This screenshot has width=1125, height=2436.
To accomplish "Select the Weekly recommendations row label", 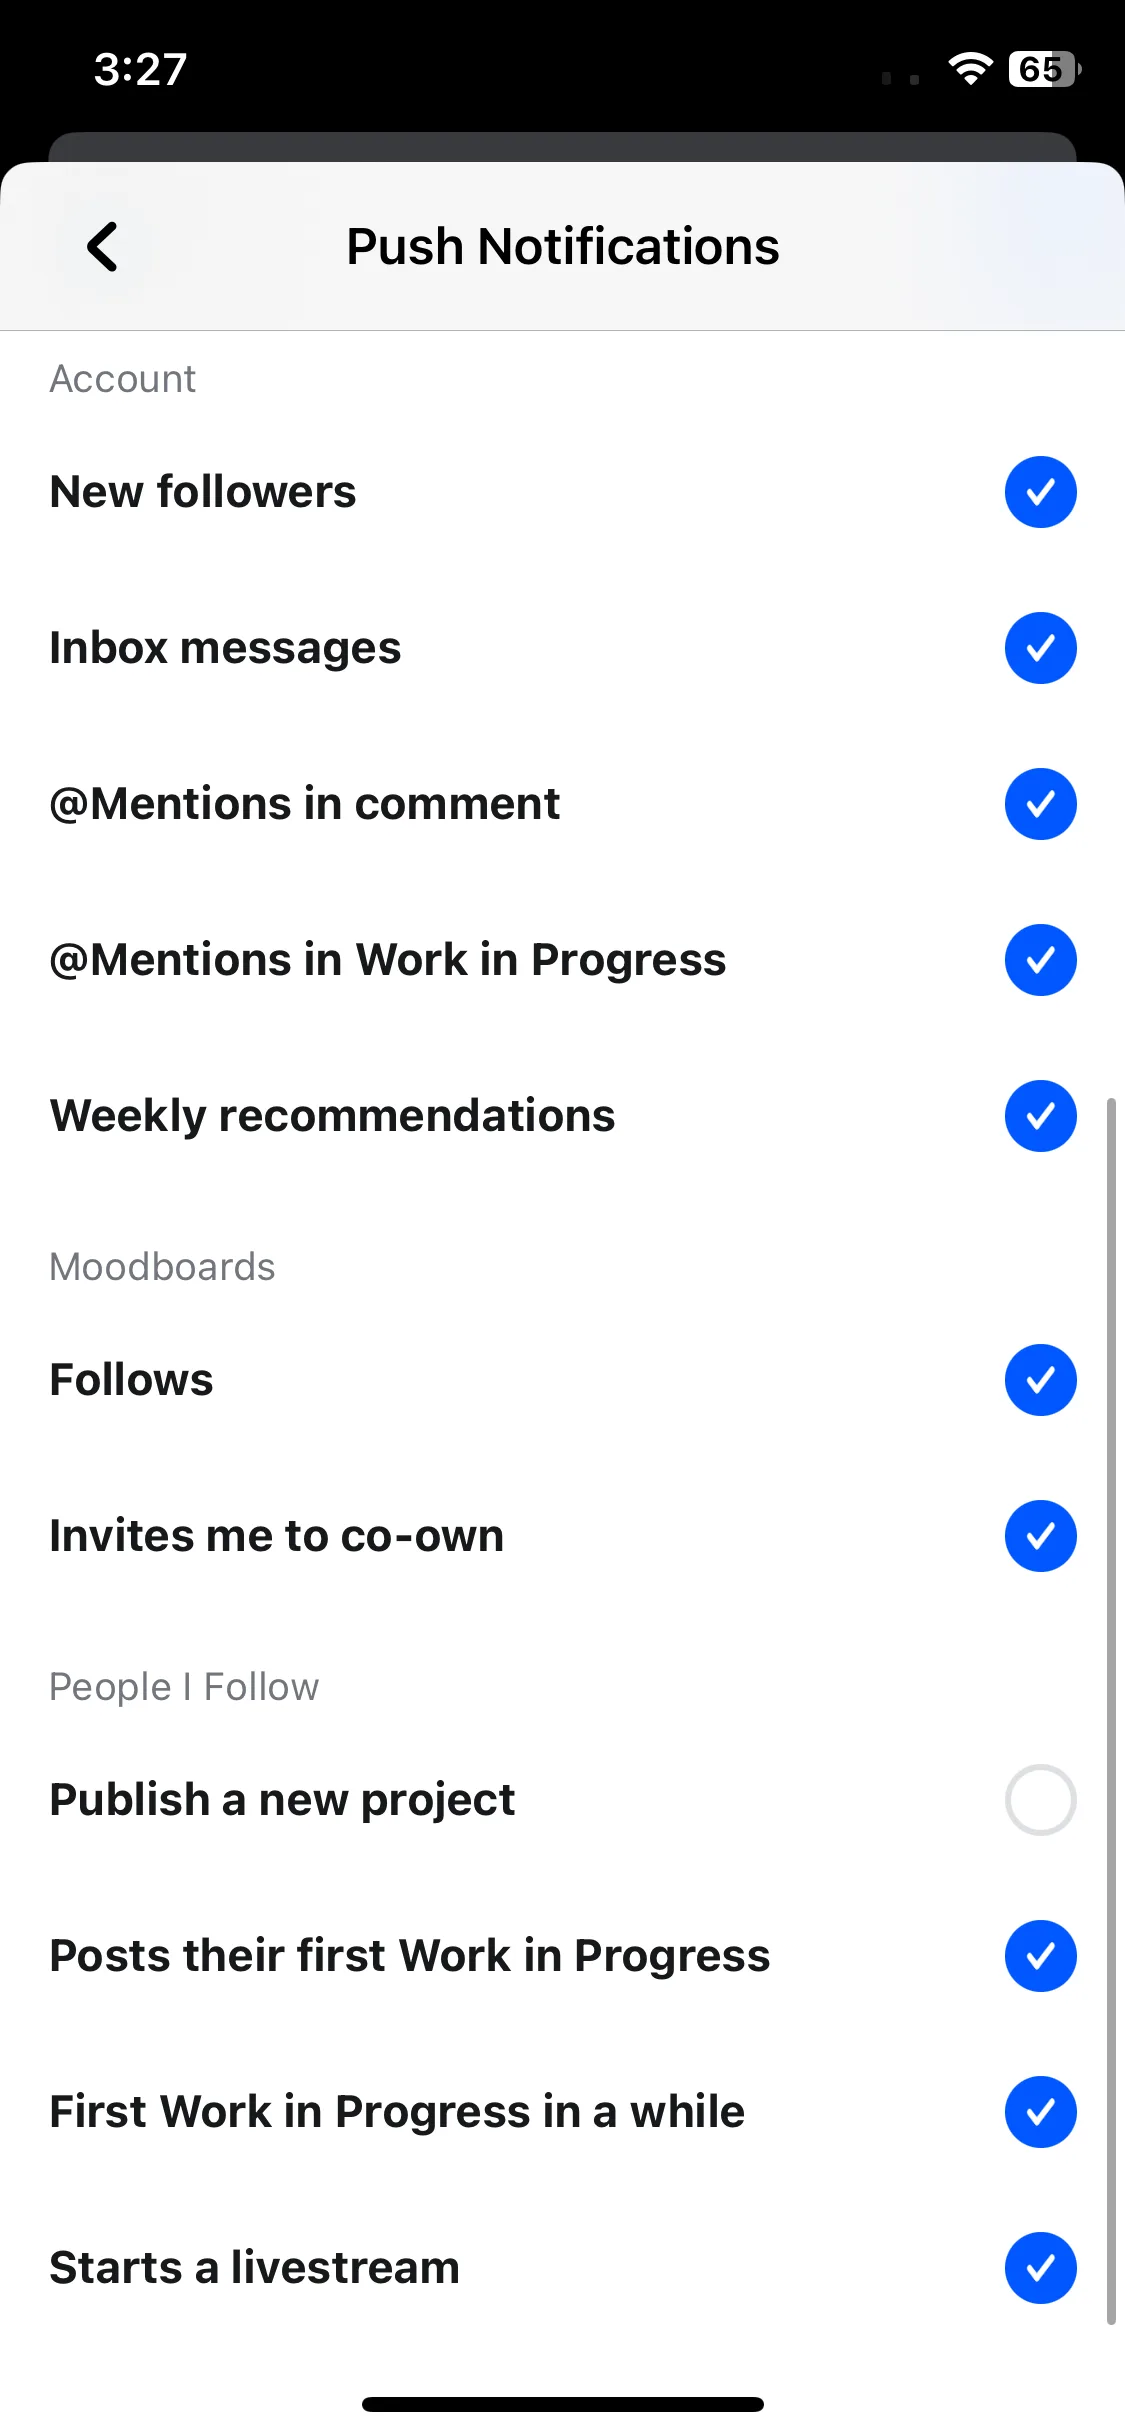I will tap(332, 1116).
